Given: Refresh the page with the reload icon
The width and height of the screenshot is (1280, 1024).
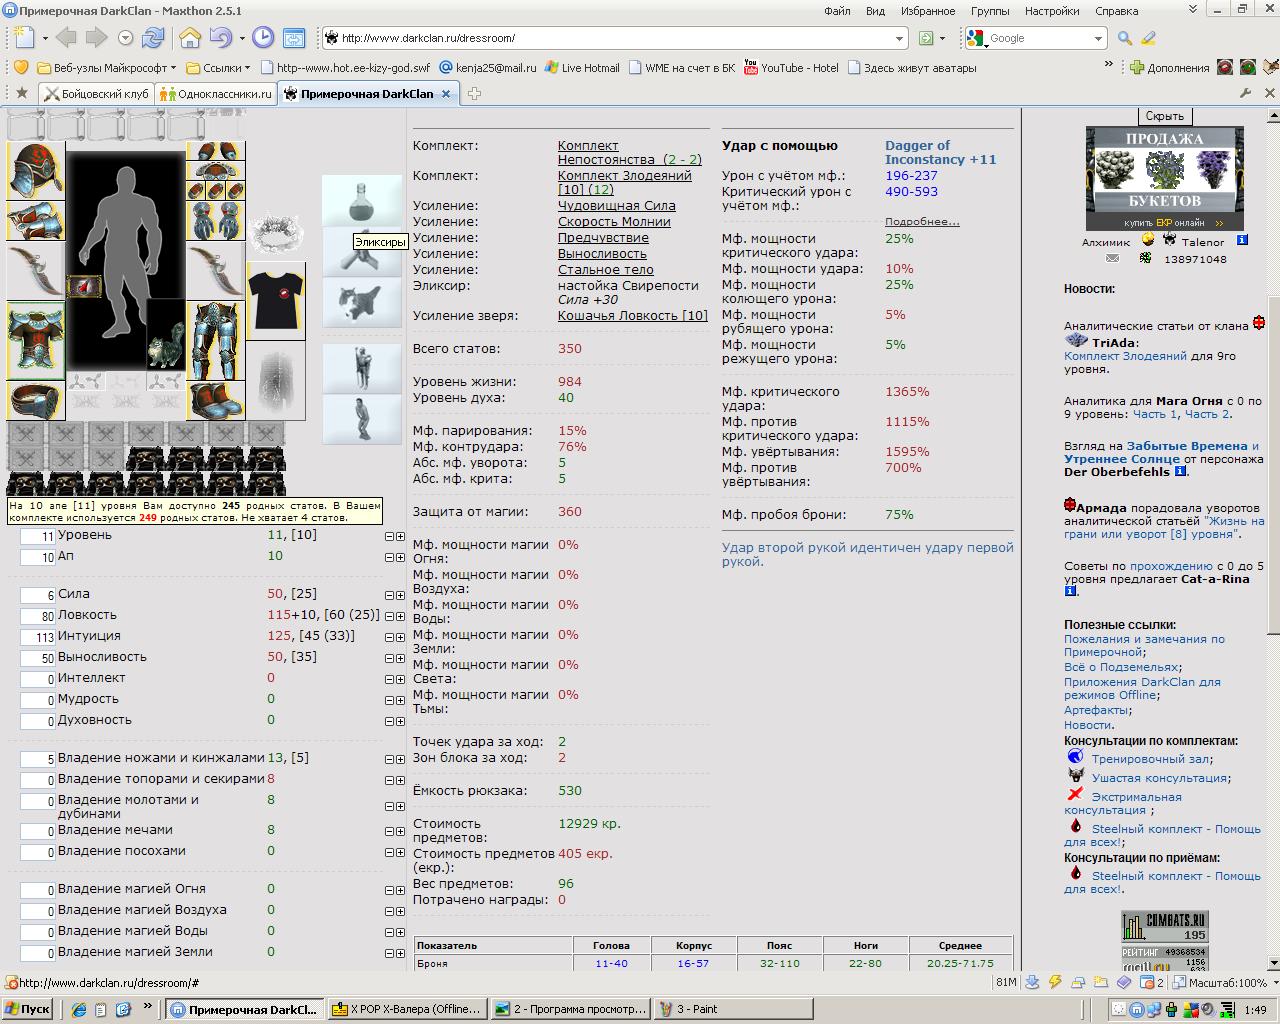Looking at the screenshot, I should (x=153, y=38).
